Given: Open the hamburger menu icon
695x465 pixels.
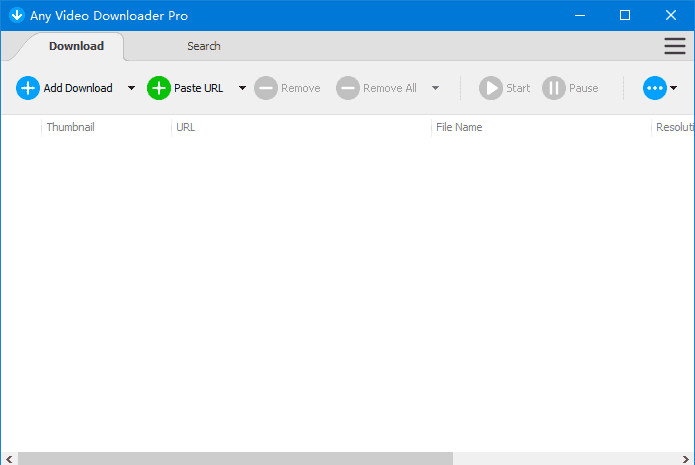Looking at the screenshot, I should 675,46.
